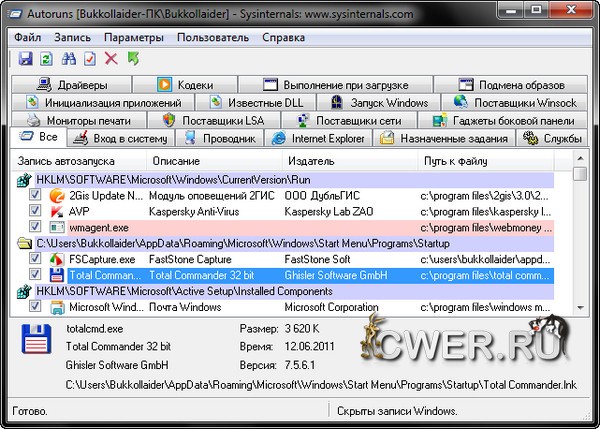This screenshot has width=600, height=429.
Task: Click the binoculars Find icon
Action: (68, 59)
